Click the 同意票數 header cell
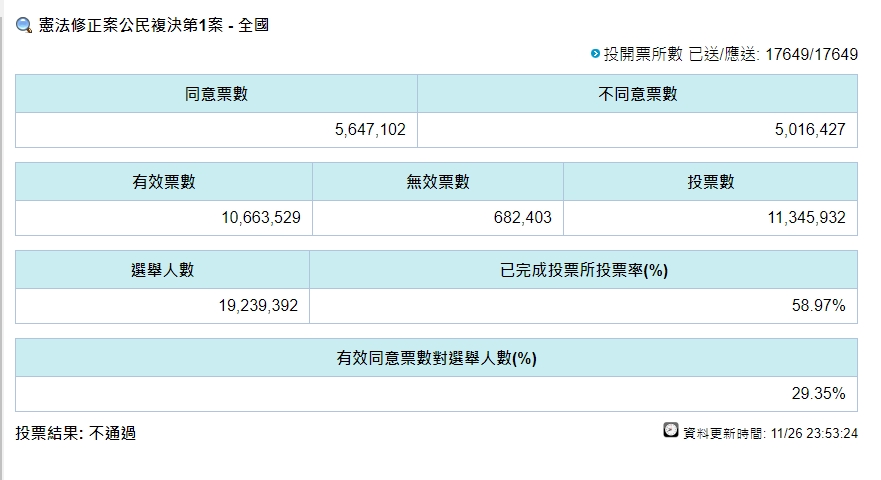Viewport: 881px width, 480px height. (216, 94)
